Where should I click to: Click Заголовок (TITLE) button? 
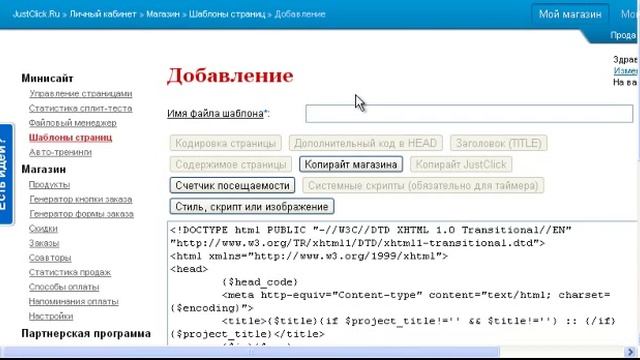pos(498,143)
